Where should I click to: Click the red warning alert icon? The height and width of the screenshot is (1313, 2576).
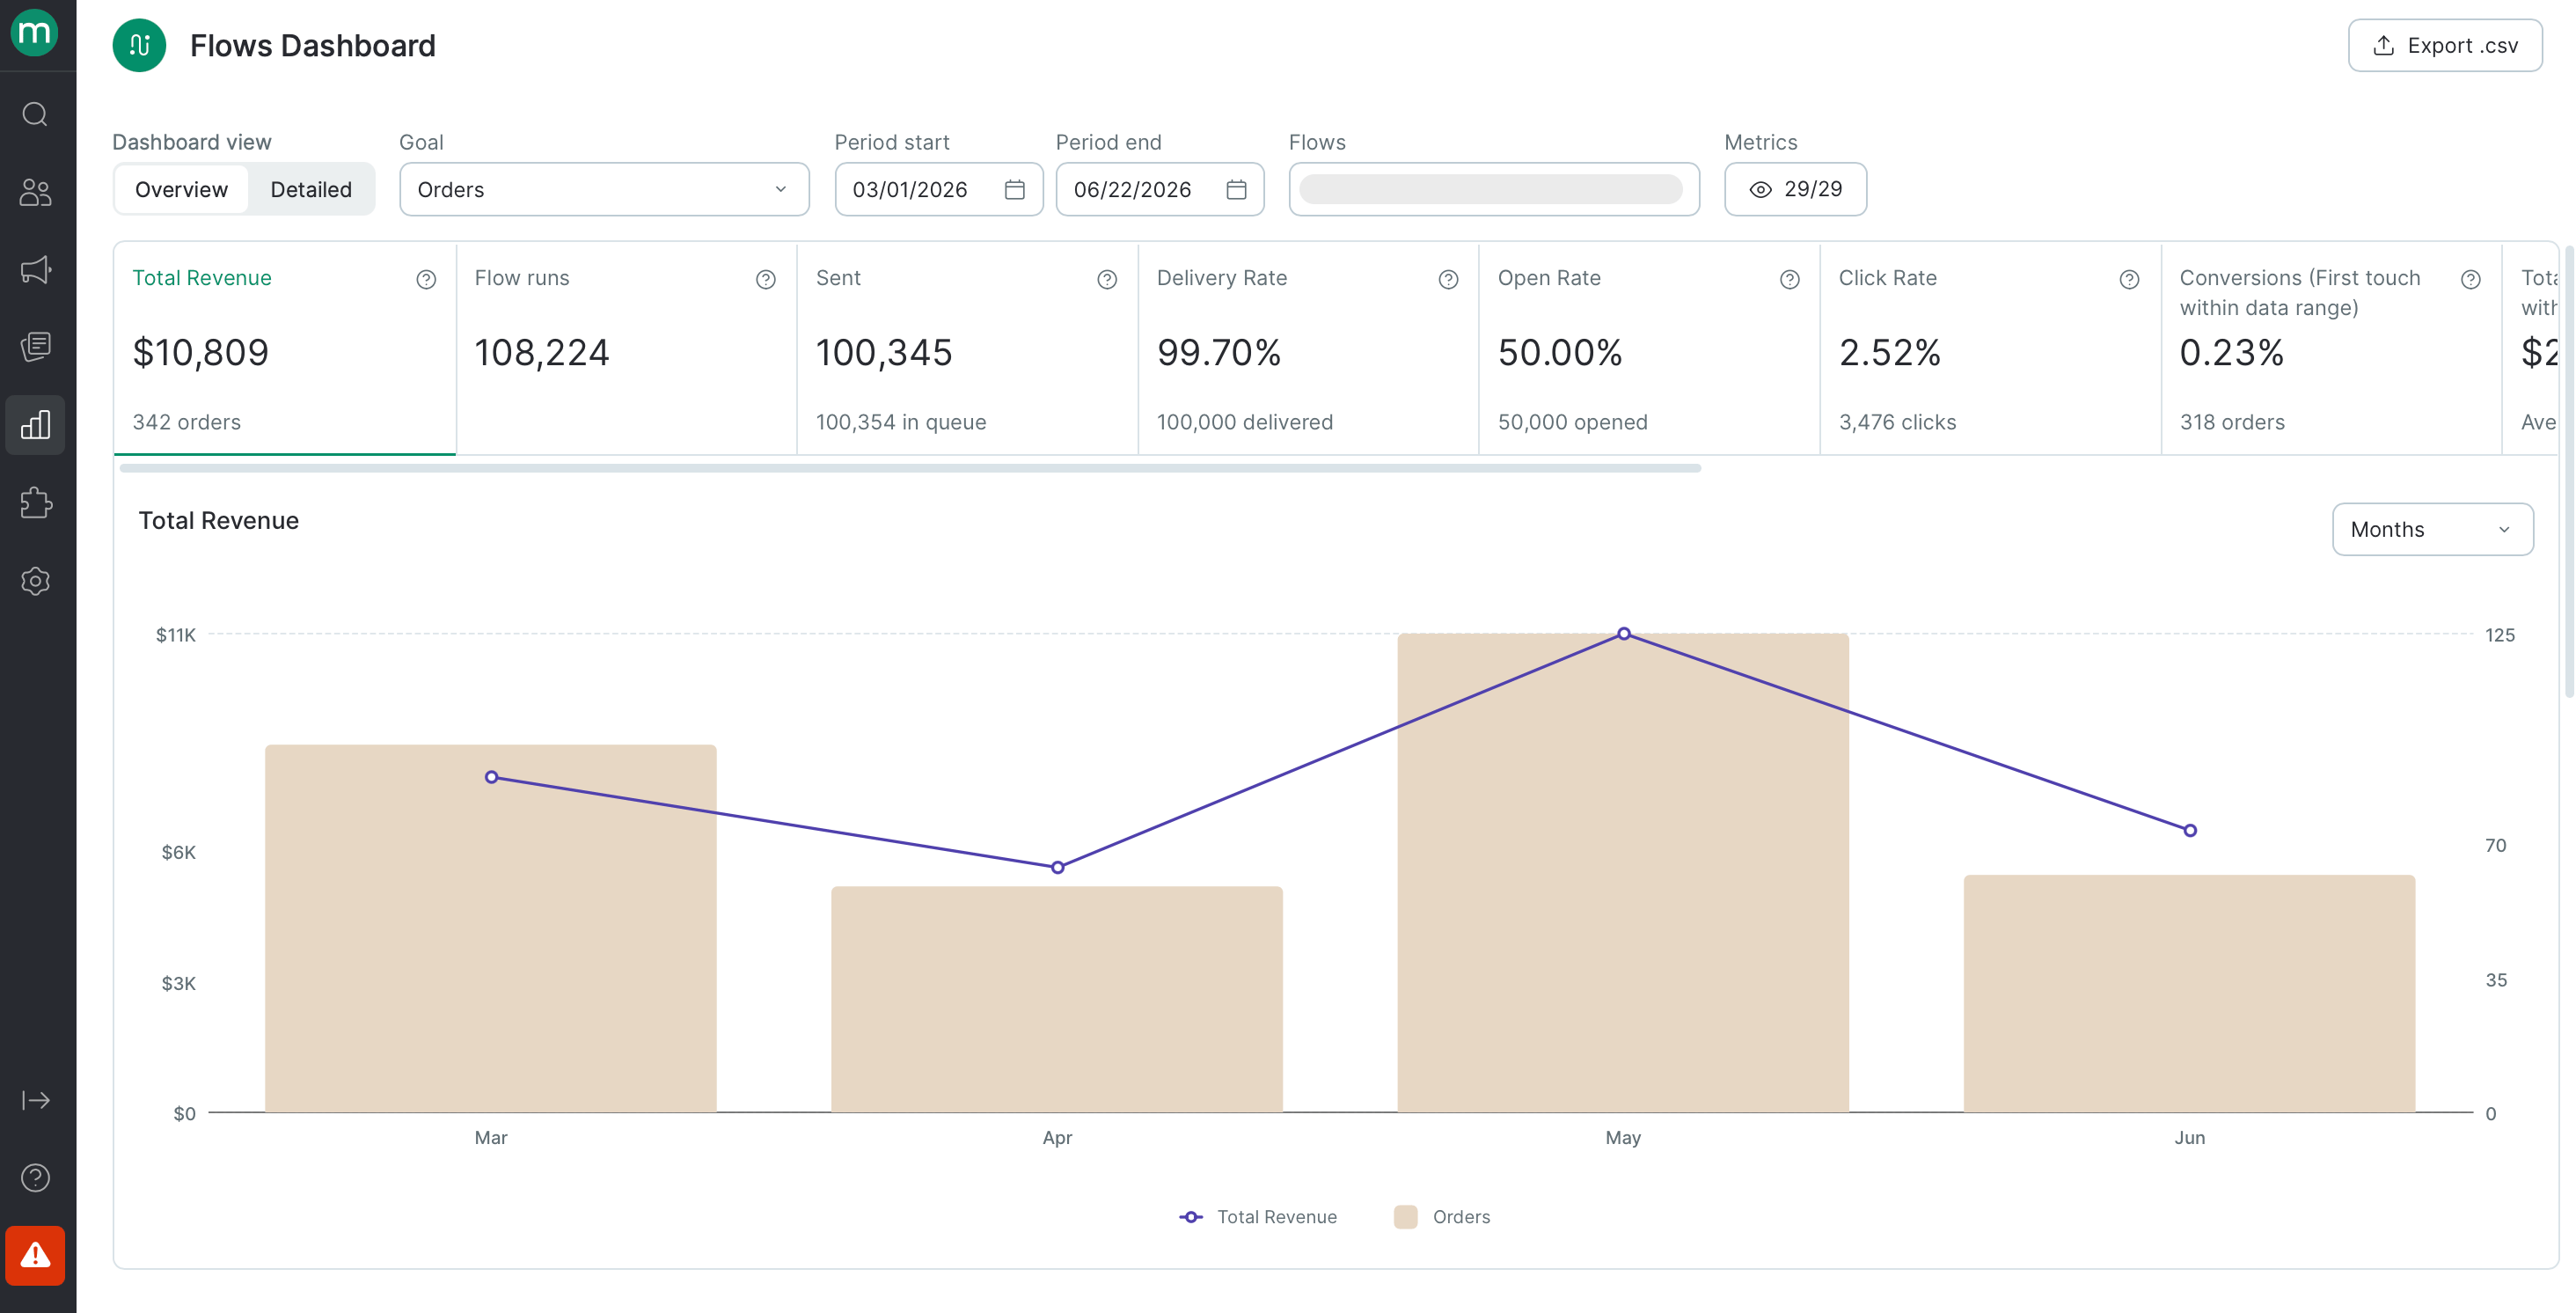coord(35,1255)
